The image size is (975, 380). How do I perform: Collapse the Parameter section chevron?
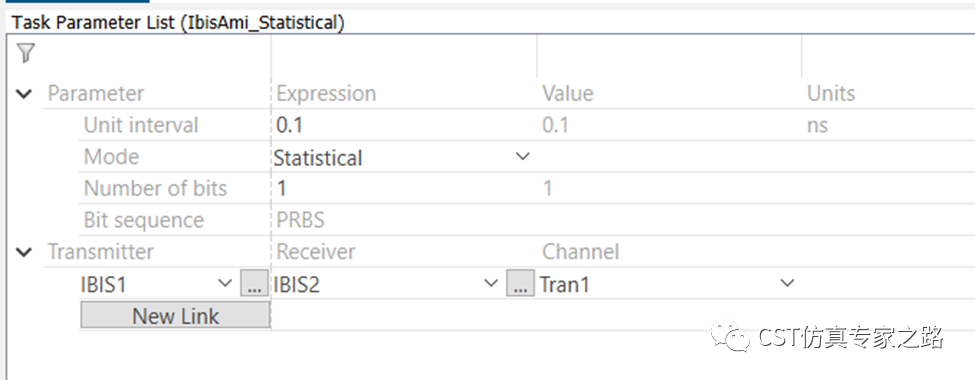point(24,95)
